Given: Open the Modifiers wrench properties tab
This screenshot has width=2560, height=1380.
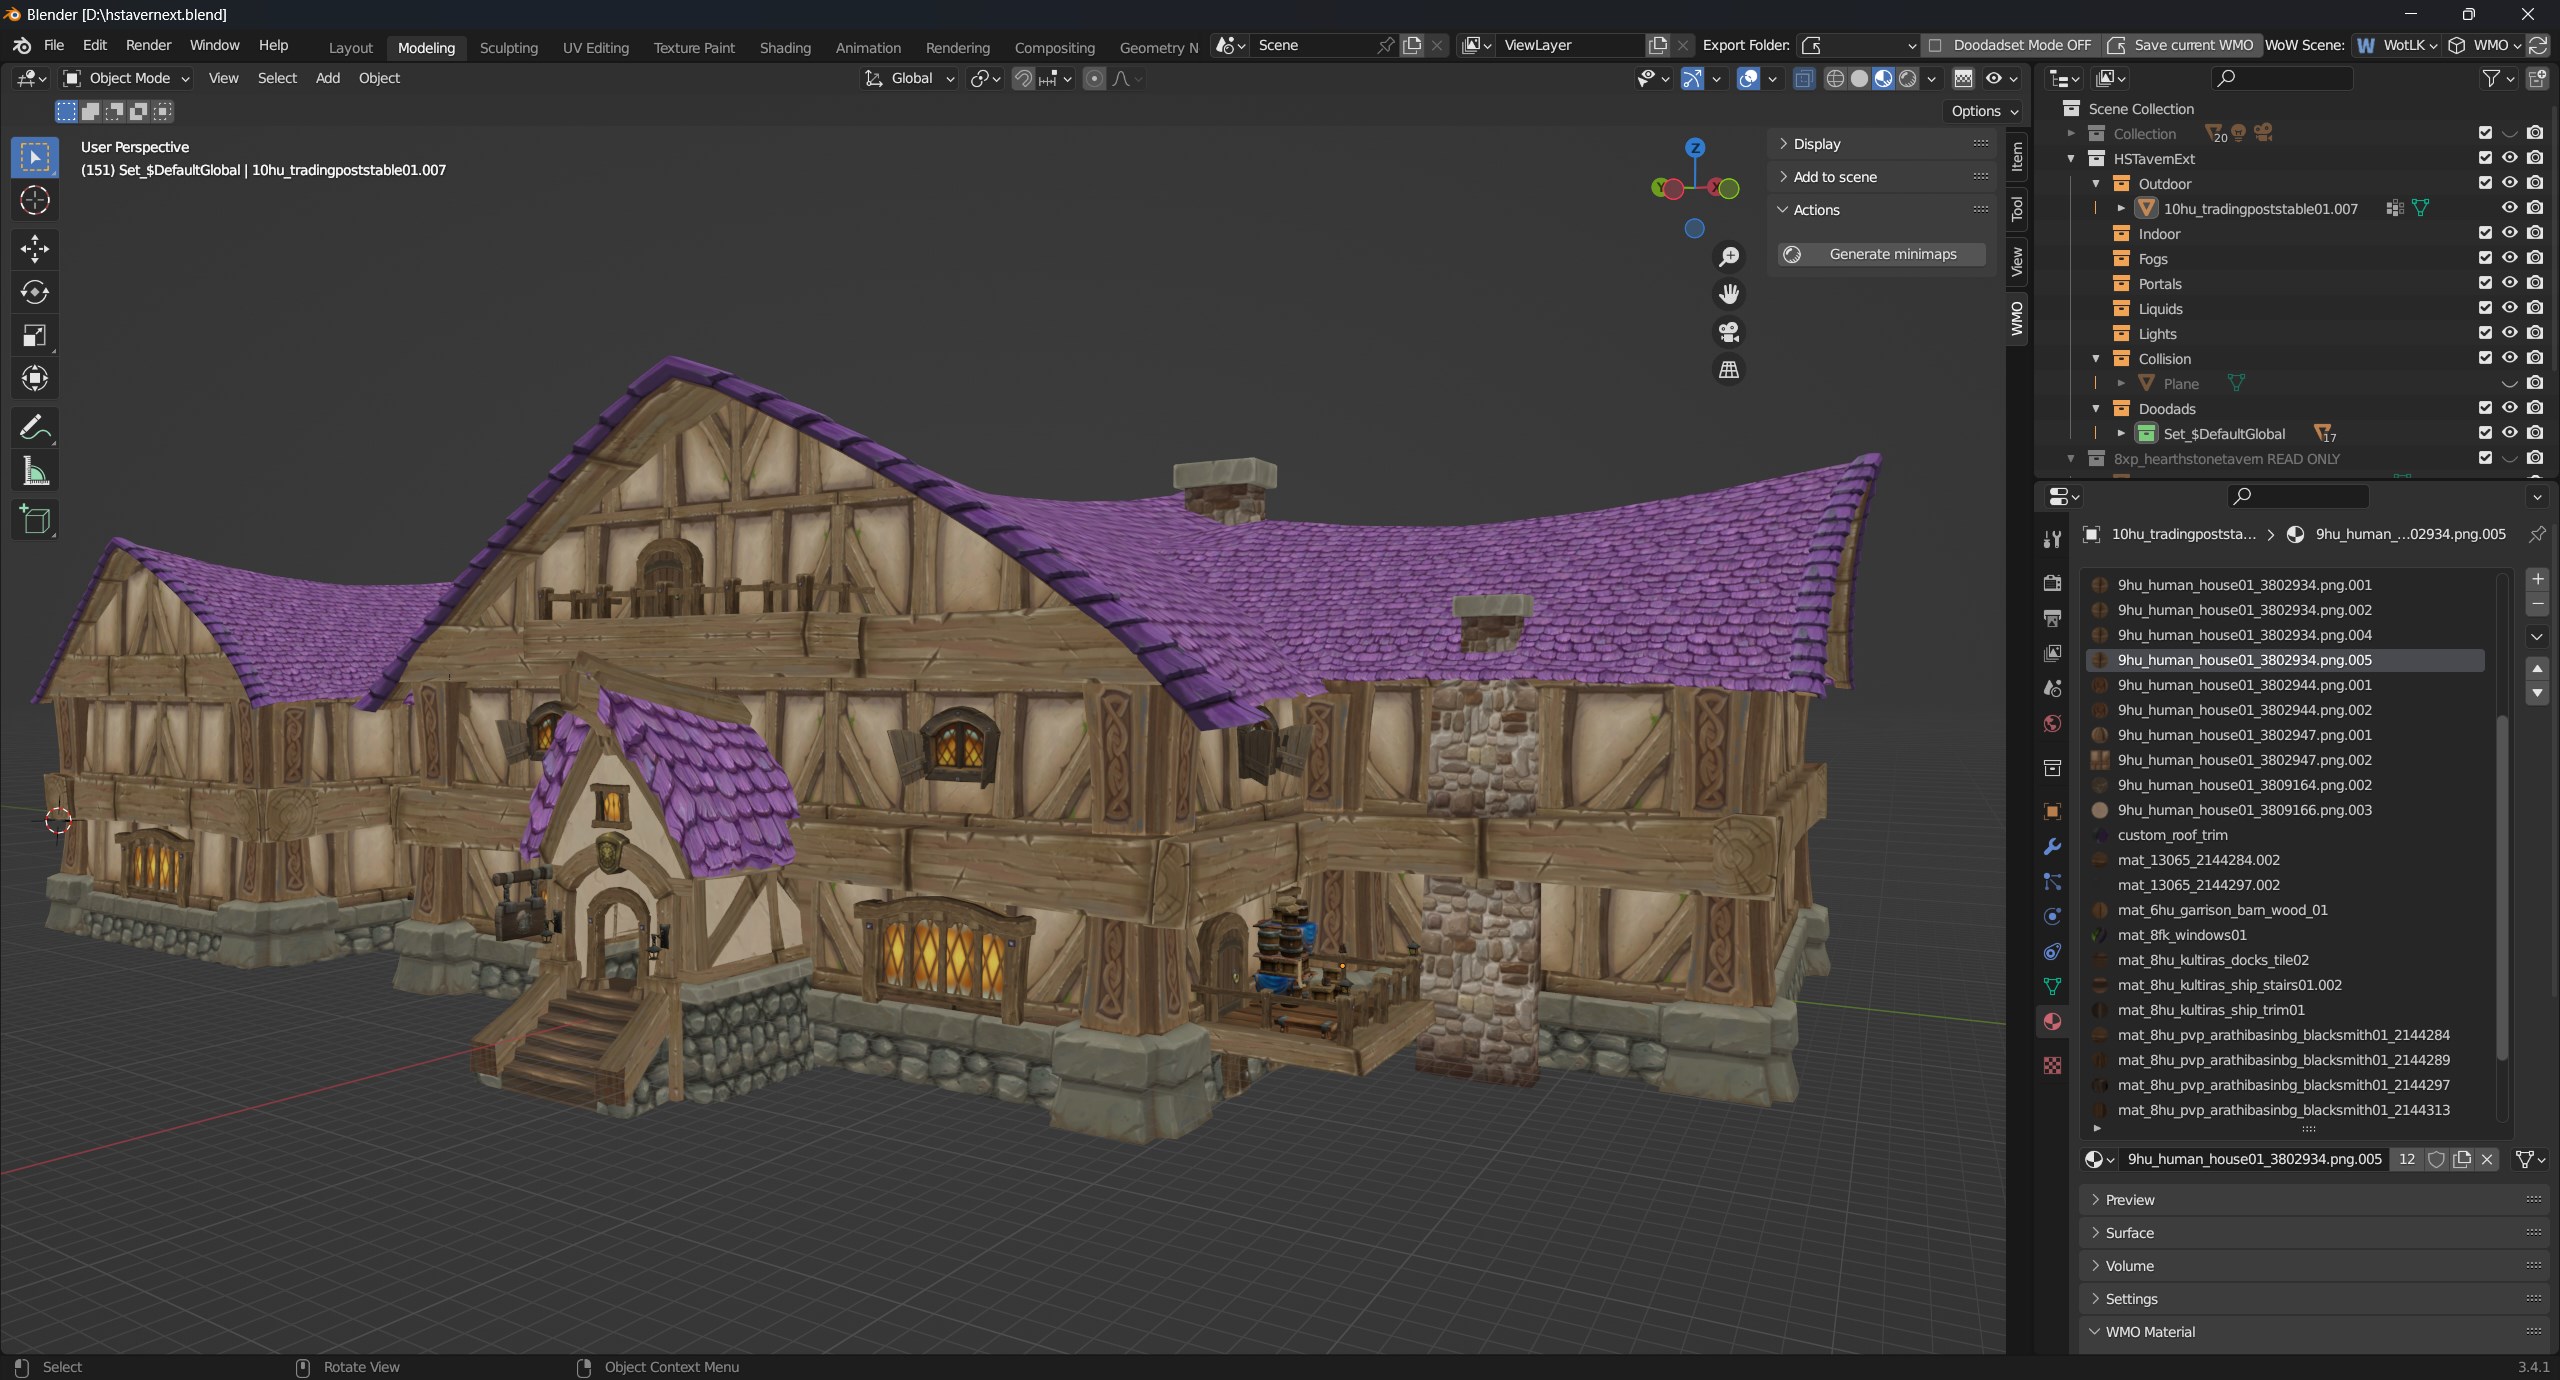Looking at the screenshot, I should click(2052, 846).
